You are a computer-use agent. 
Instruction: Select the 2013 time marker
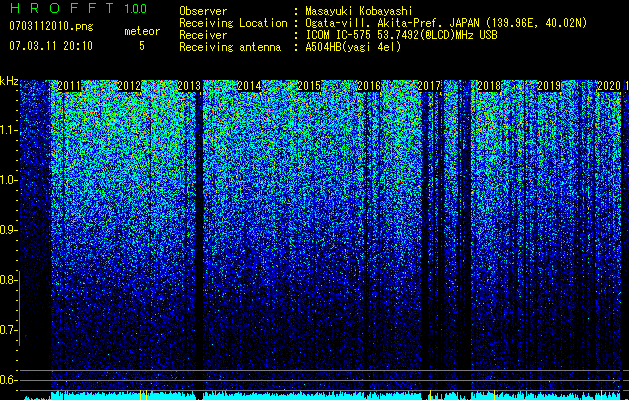tap(189, 86)
